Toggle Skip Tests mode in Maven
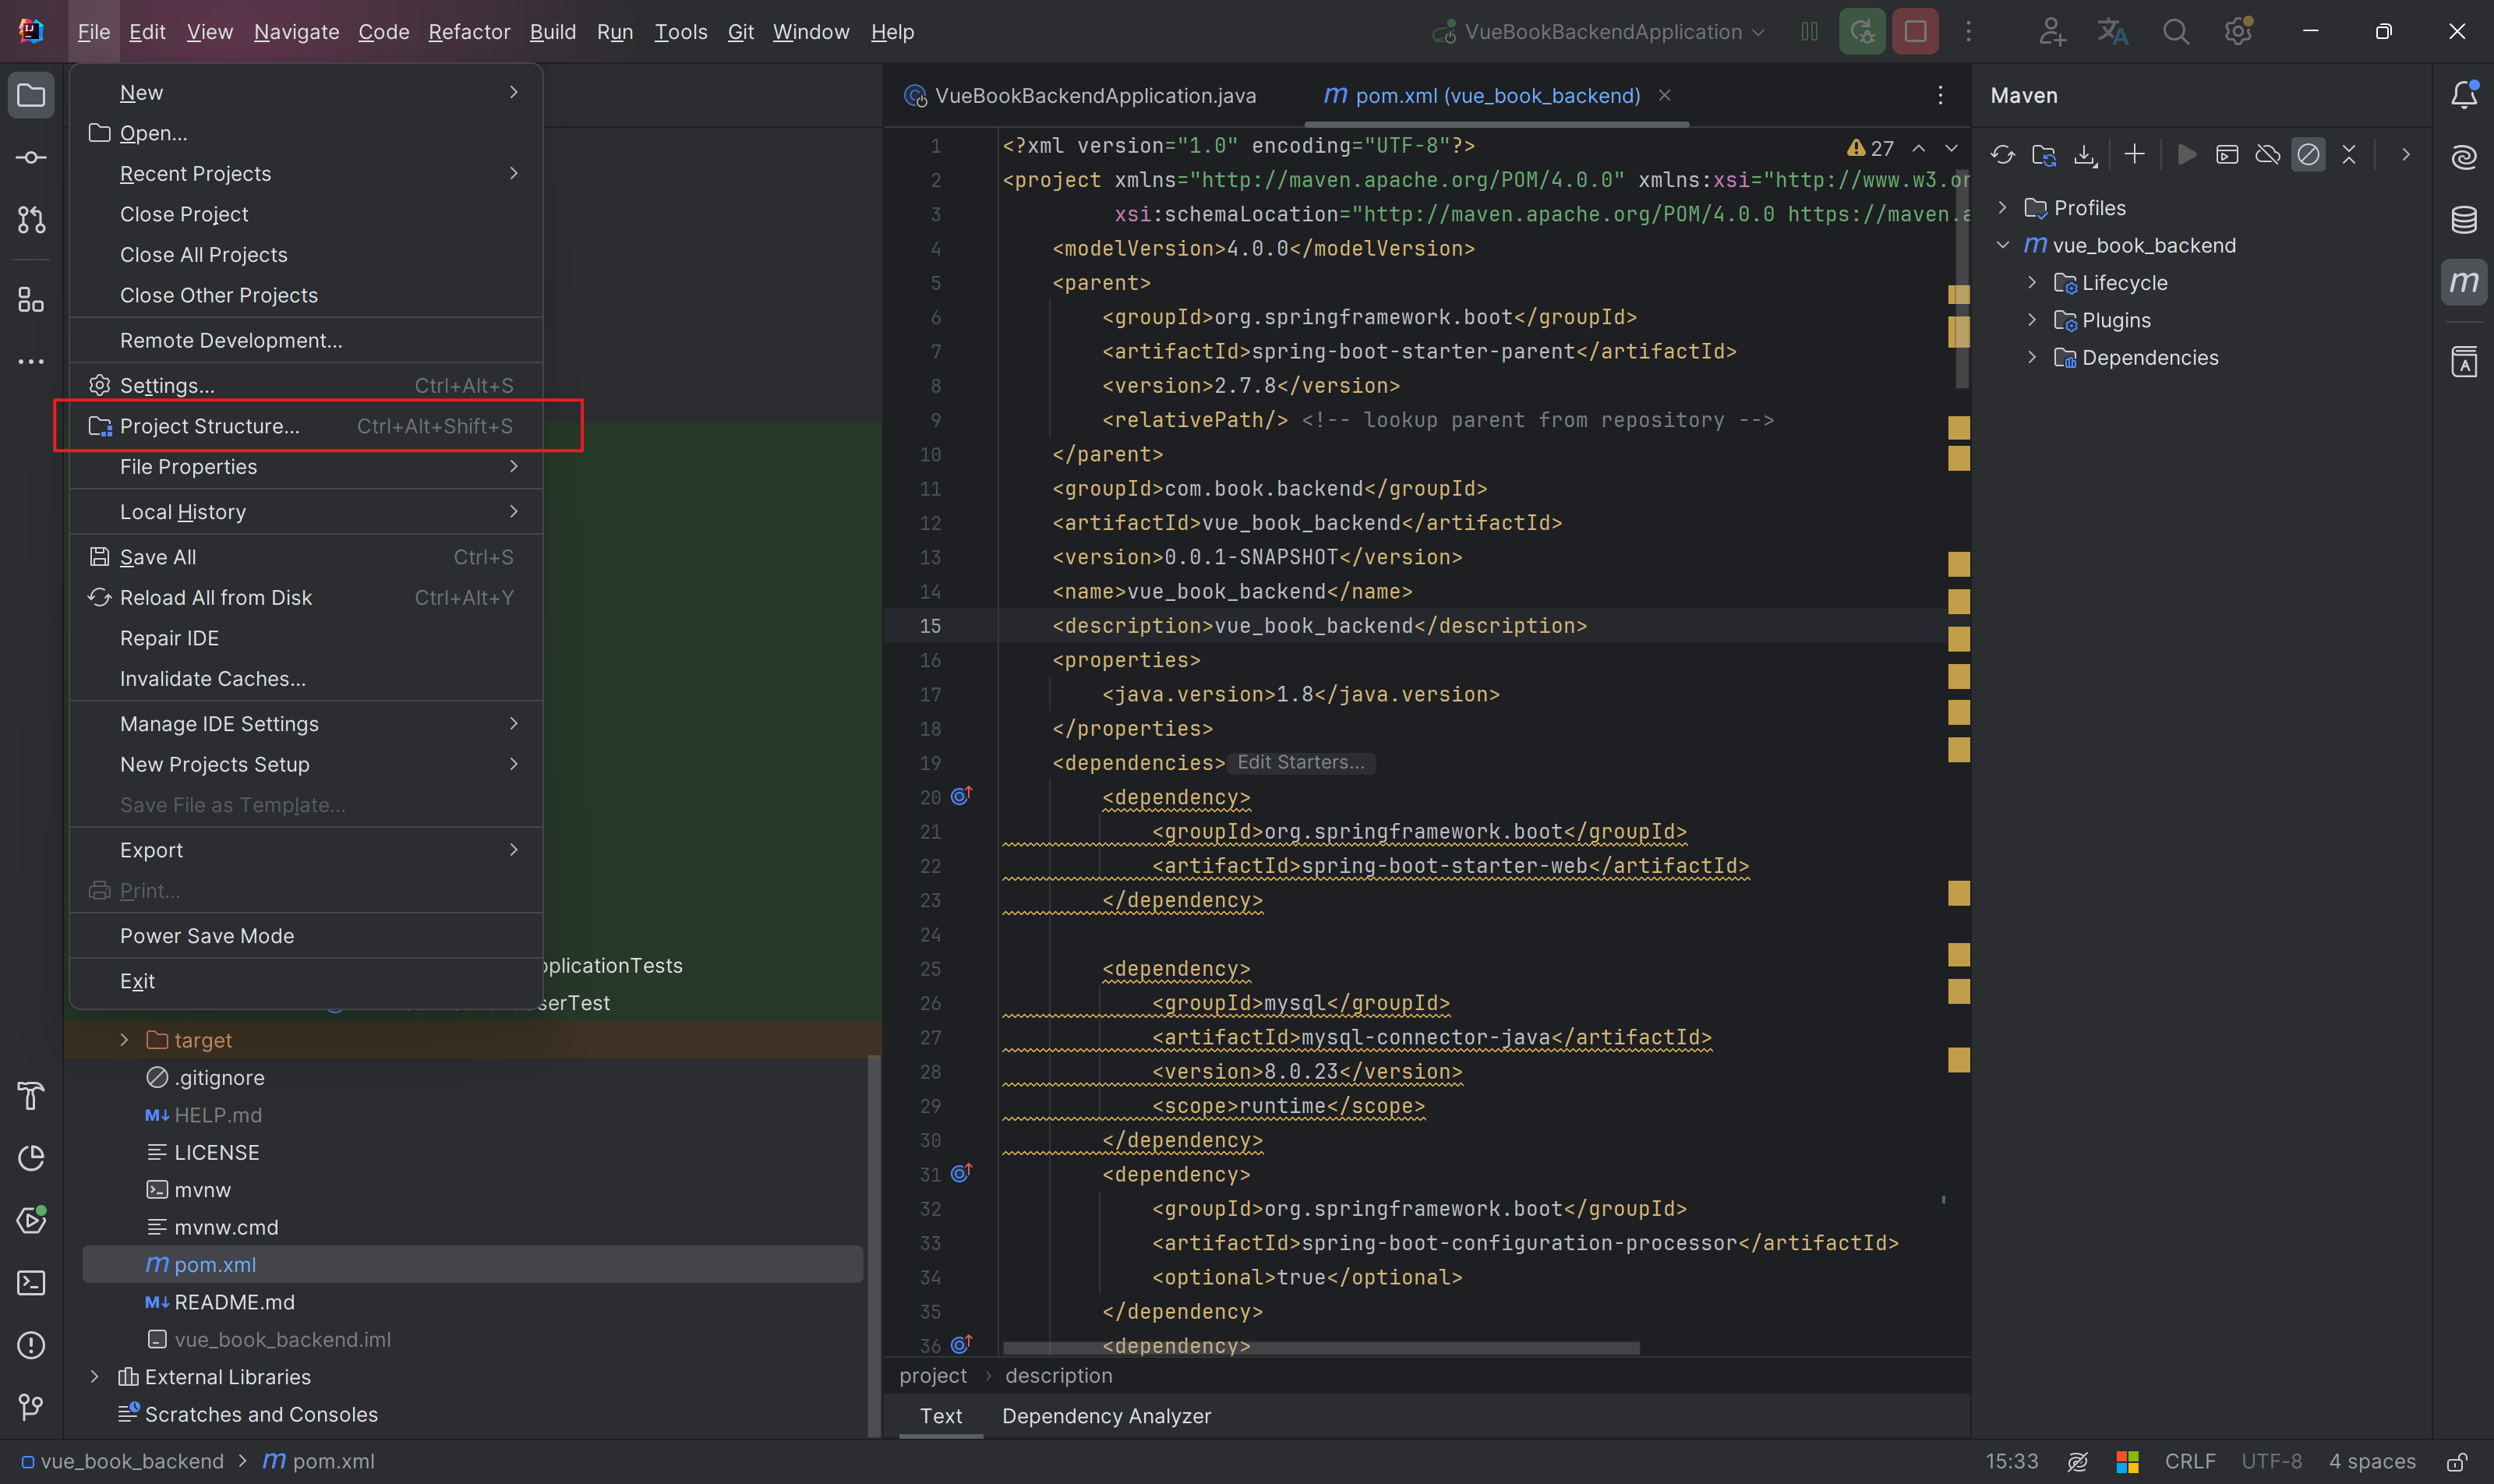Image resolution: width=2494 pixels, height=1484 pixels. [x=2308, y=154]
